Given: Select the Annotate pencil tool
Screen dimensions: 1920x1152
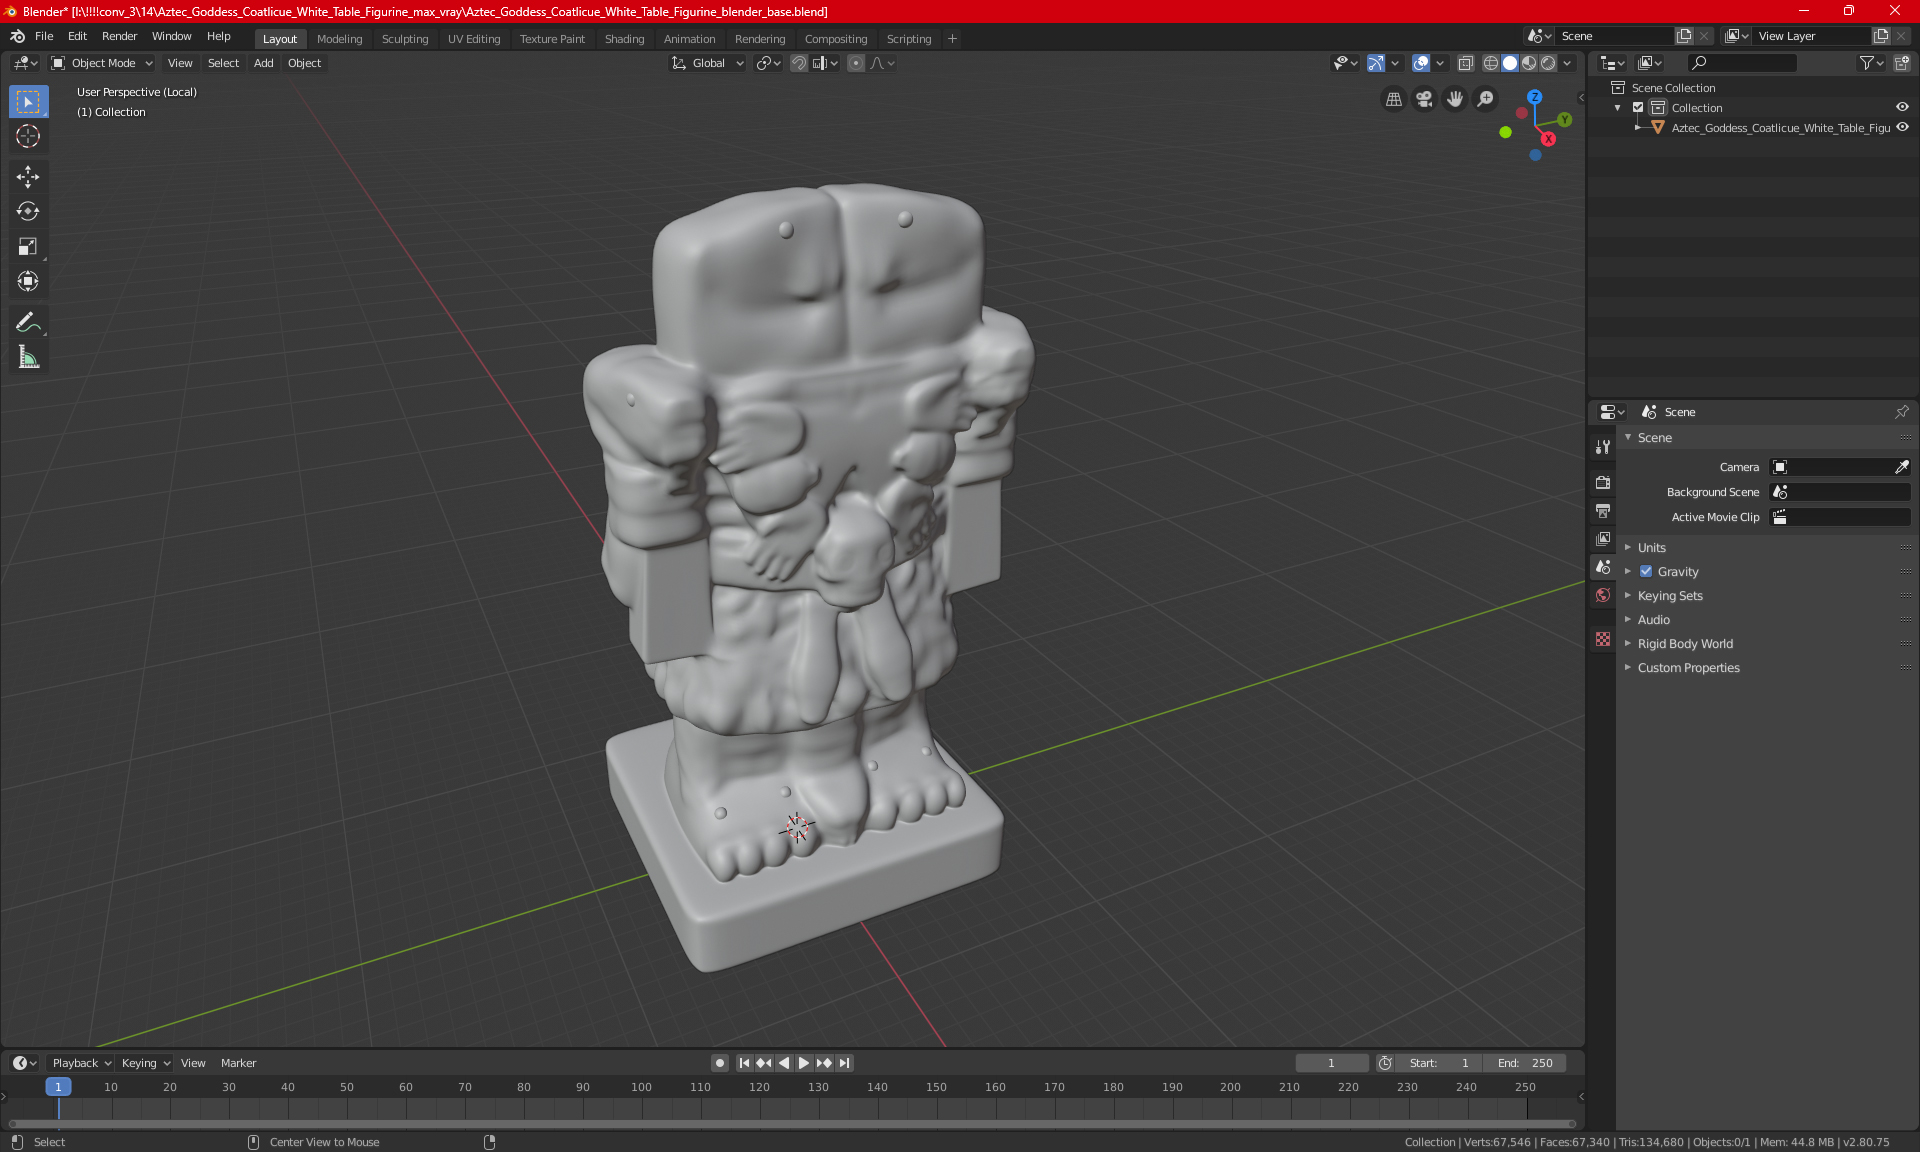Looking at the screenshot, I should (28, 322).
